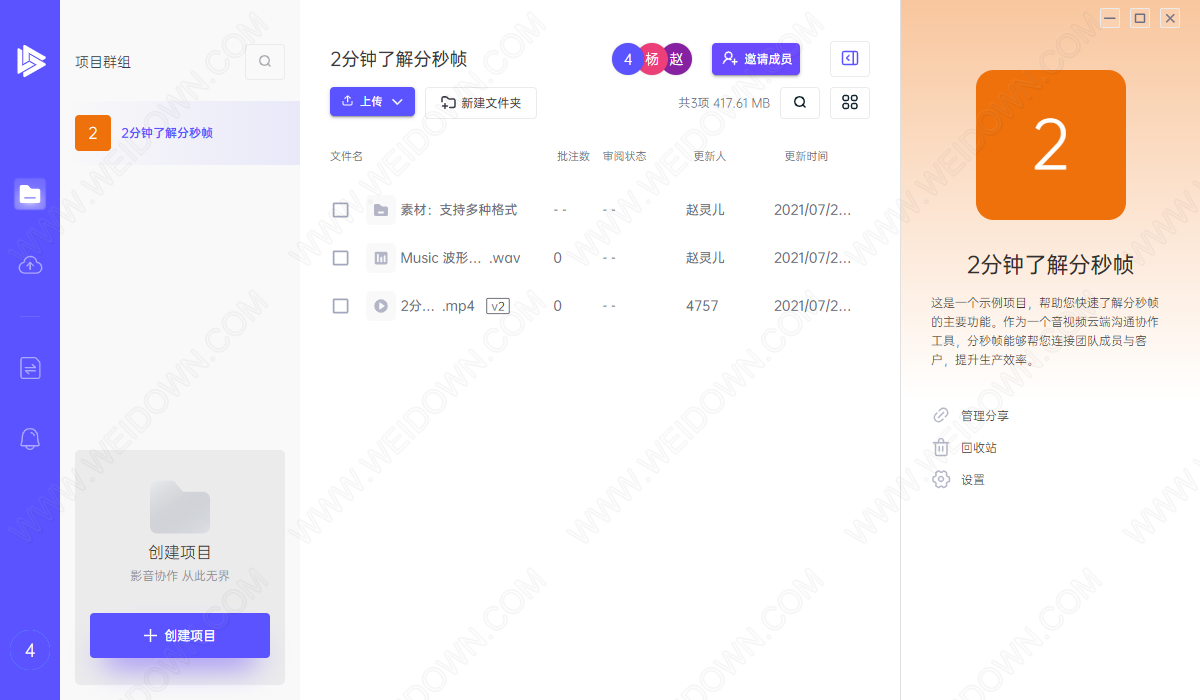Screen dimensions: 1200x700
Task: Click the create-project folder illustration
Action: click(180, 507)
